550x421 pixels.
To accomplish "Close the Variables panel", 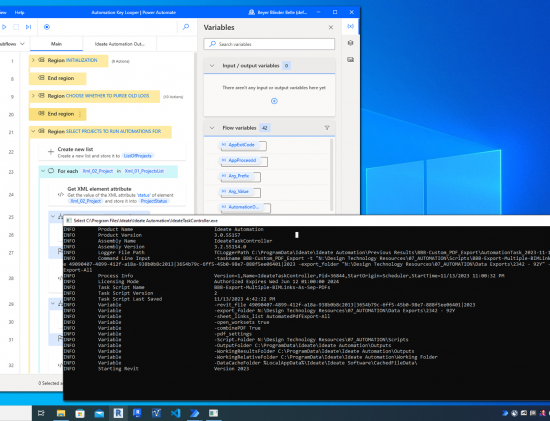I will pos(331,27).
